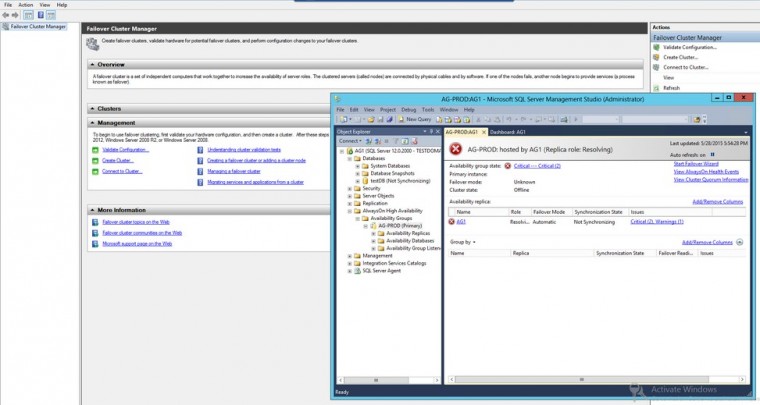Click the AG1 replica name link
Screen dimensions: 760x405
461,222
